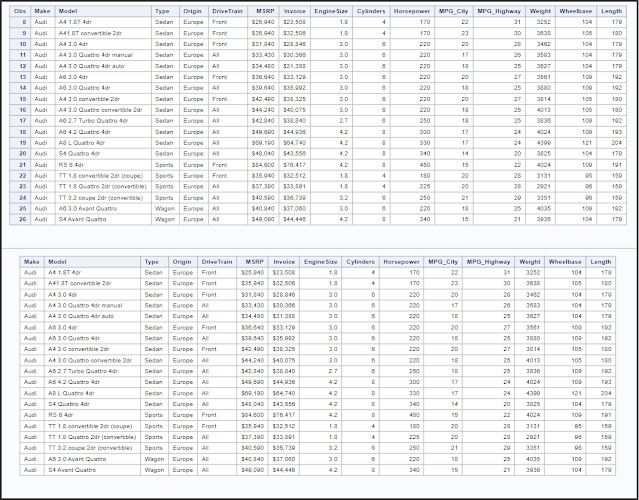Select 'S4 Quattro 4dr' in the table without Obs

[x=68, y=404]
